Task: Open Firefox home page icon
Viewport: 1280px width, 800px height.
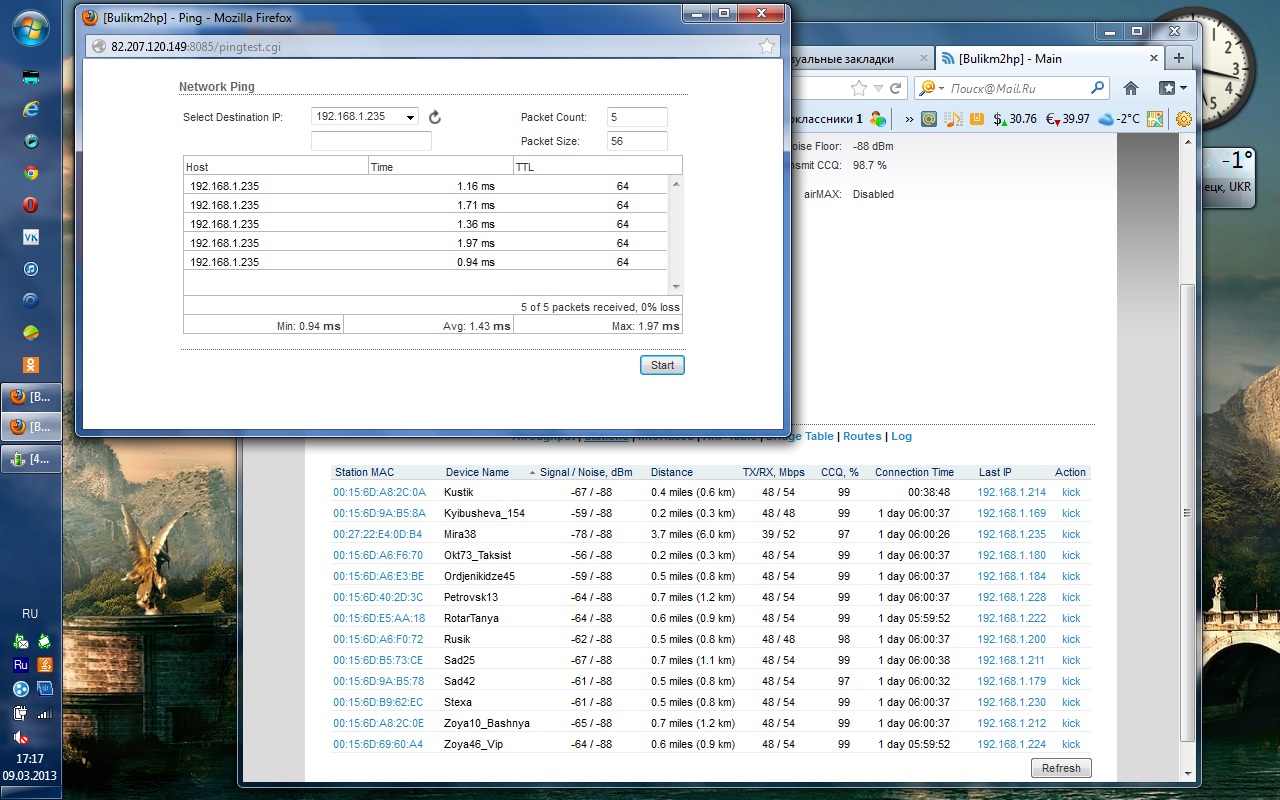Action: [1131, 88]
